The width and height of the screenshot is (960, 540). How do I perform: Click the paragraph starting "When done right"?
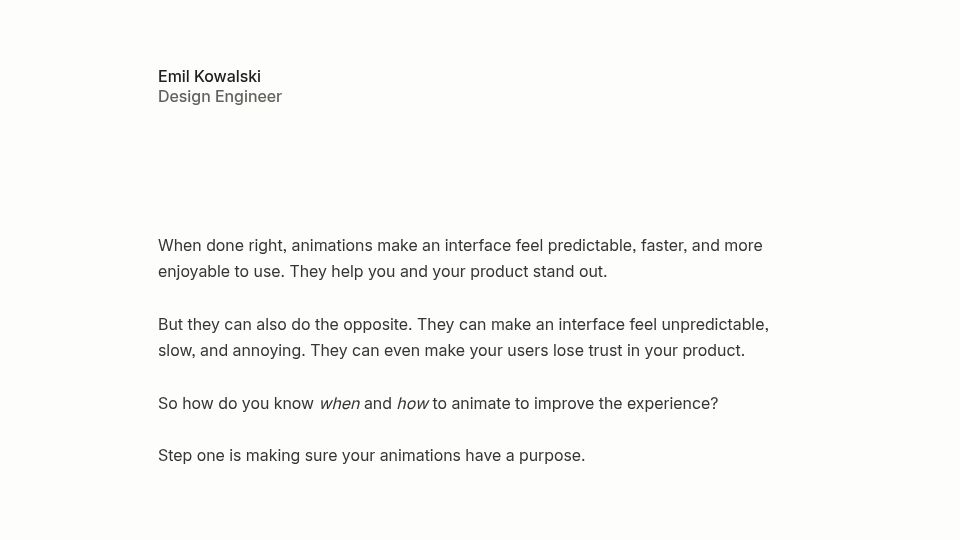(x=460, y=258)
